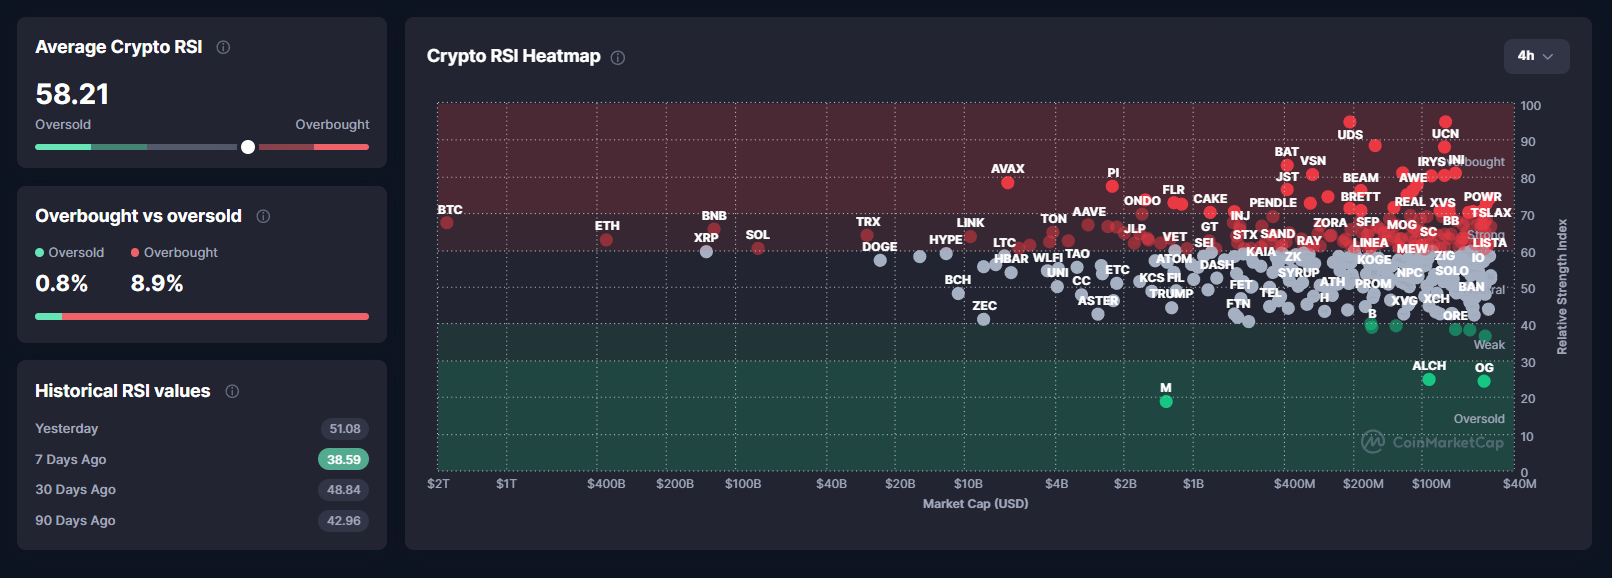Open info tooltip beside Historical RSI values
The width and height of the screenshot is (1612, 578).
click(233, 391)
